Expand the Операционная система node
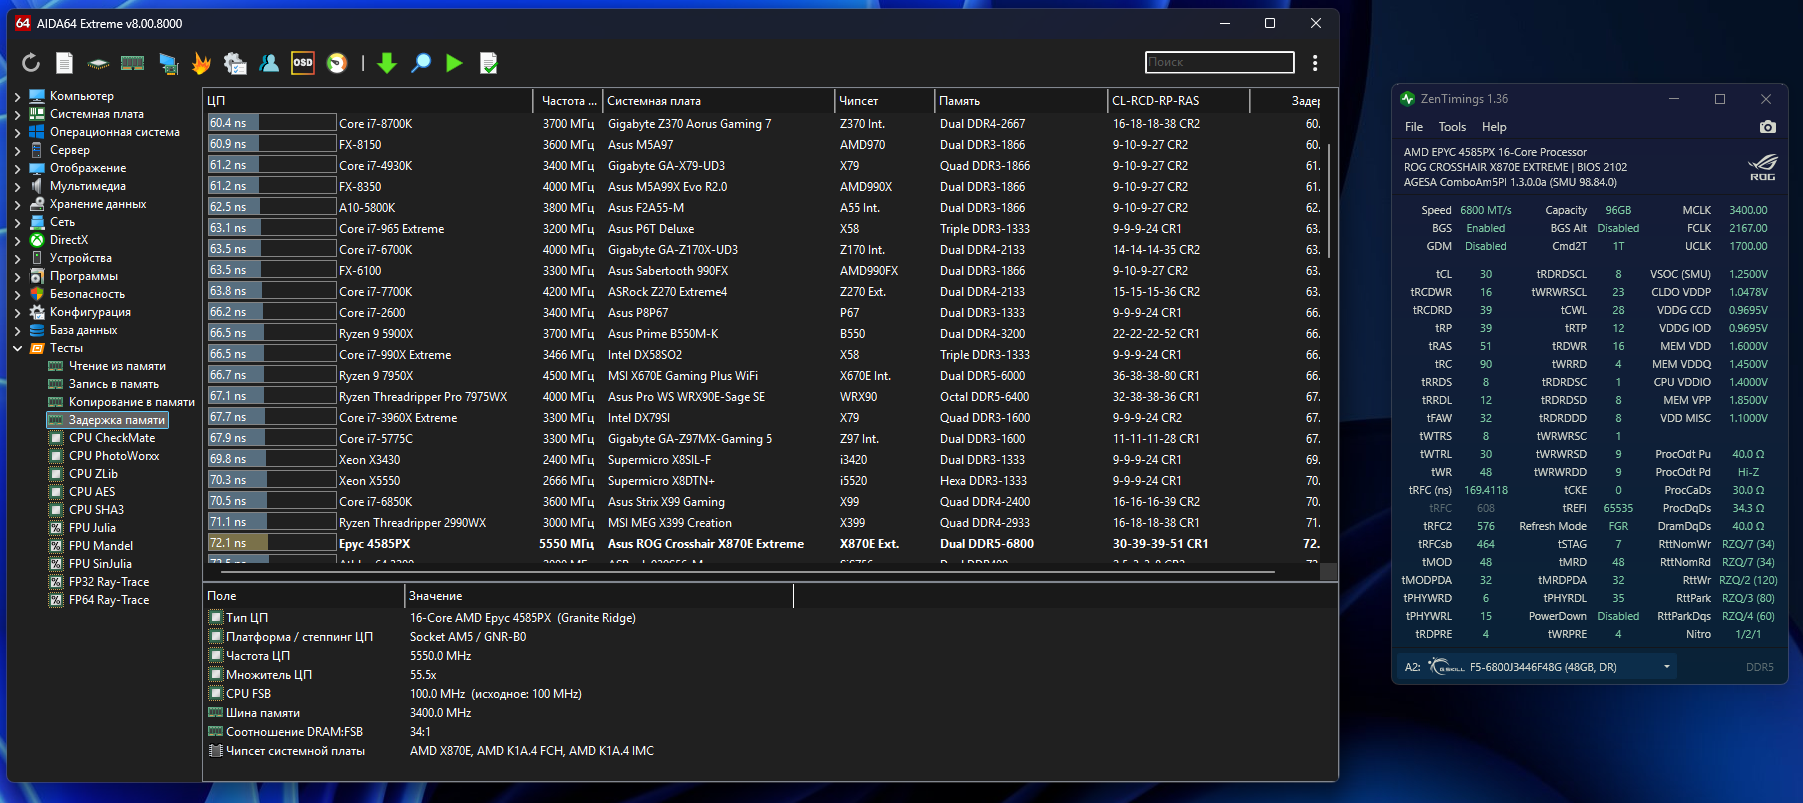Image resolution: width=1803 pixels, height=803 pixels. (17, 132)
